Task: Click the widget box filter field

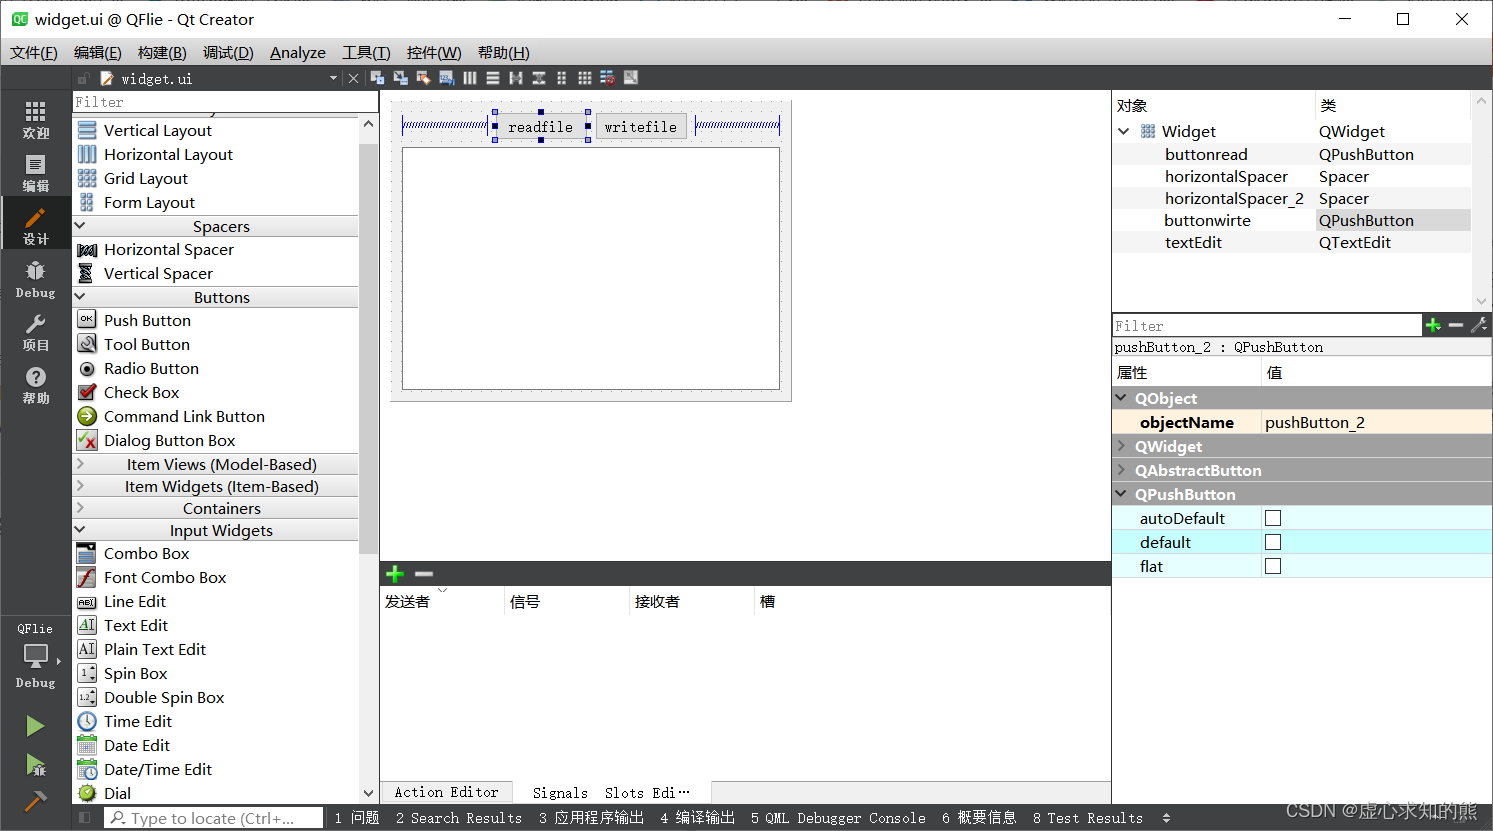Action: click(225, 102)
